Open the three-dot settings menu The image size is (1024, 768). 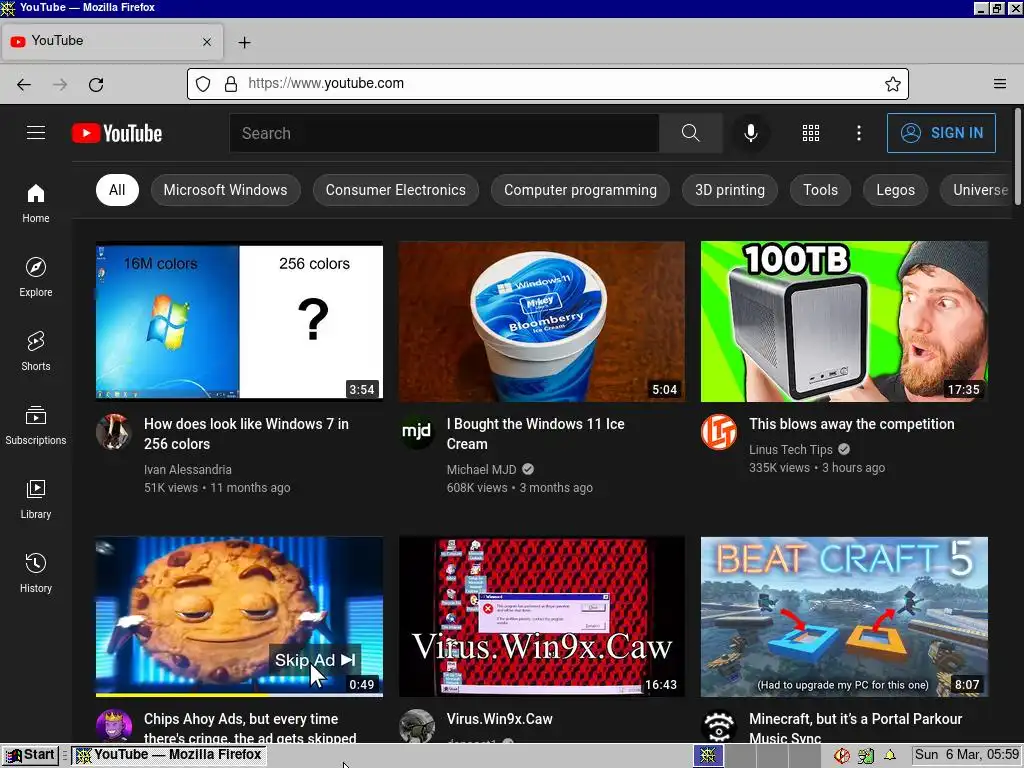[x=859, y=133]
